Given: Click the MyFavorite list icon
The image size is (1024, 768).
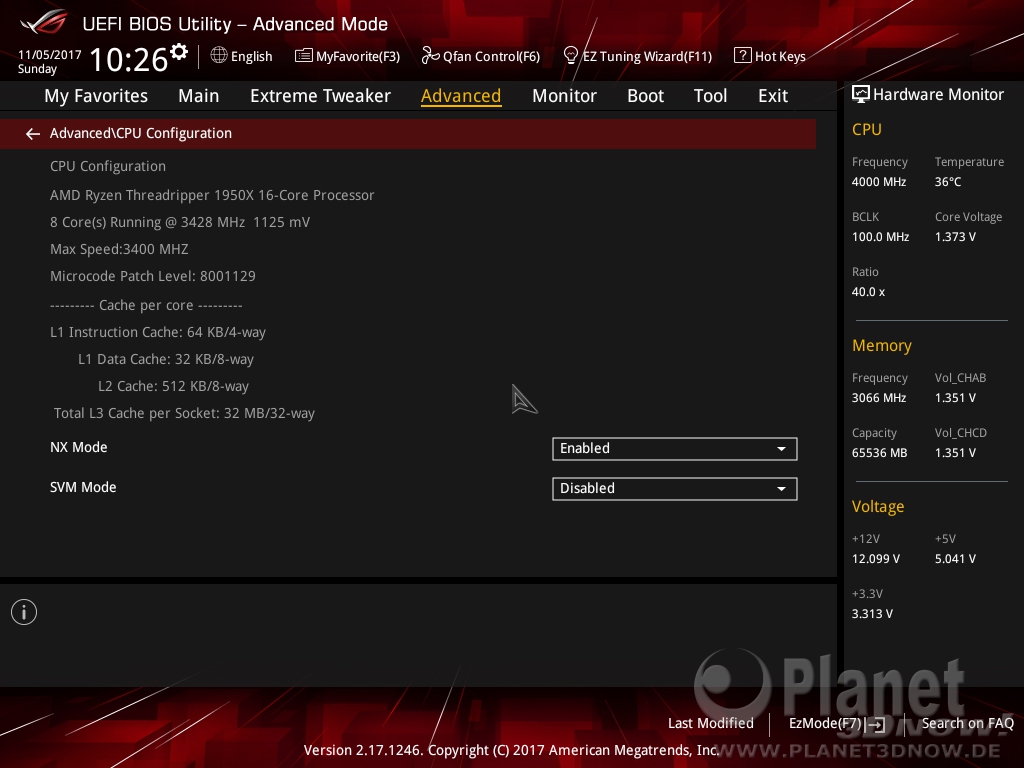Looking at the screenshot, I should tap(303, 56).
